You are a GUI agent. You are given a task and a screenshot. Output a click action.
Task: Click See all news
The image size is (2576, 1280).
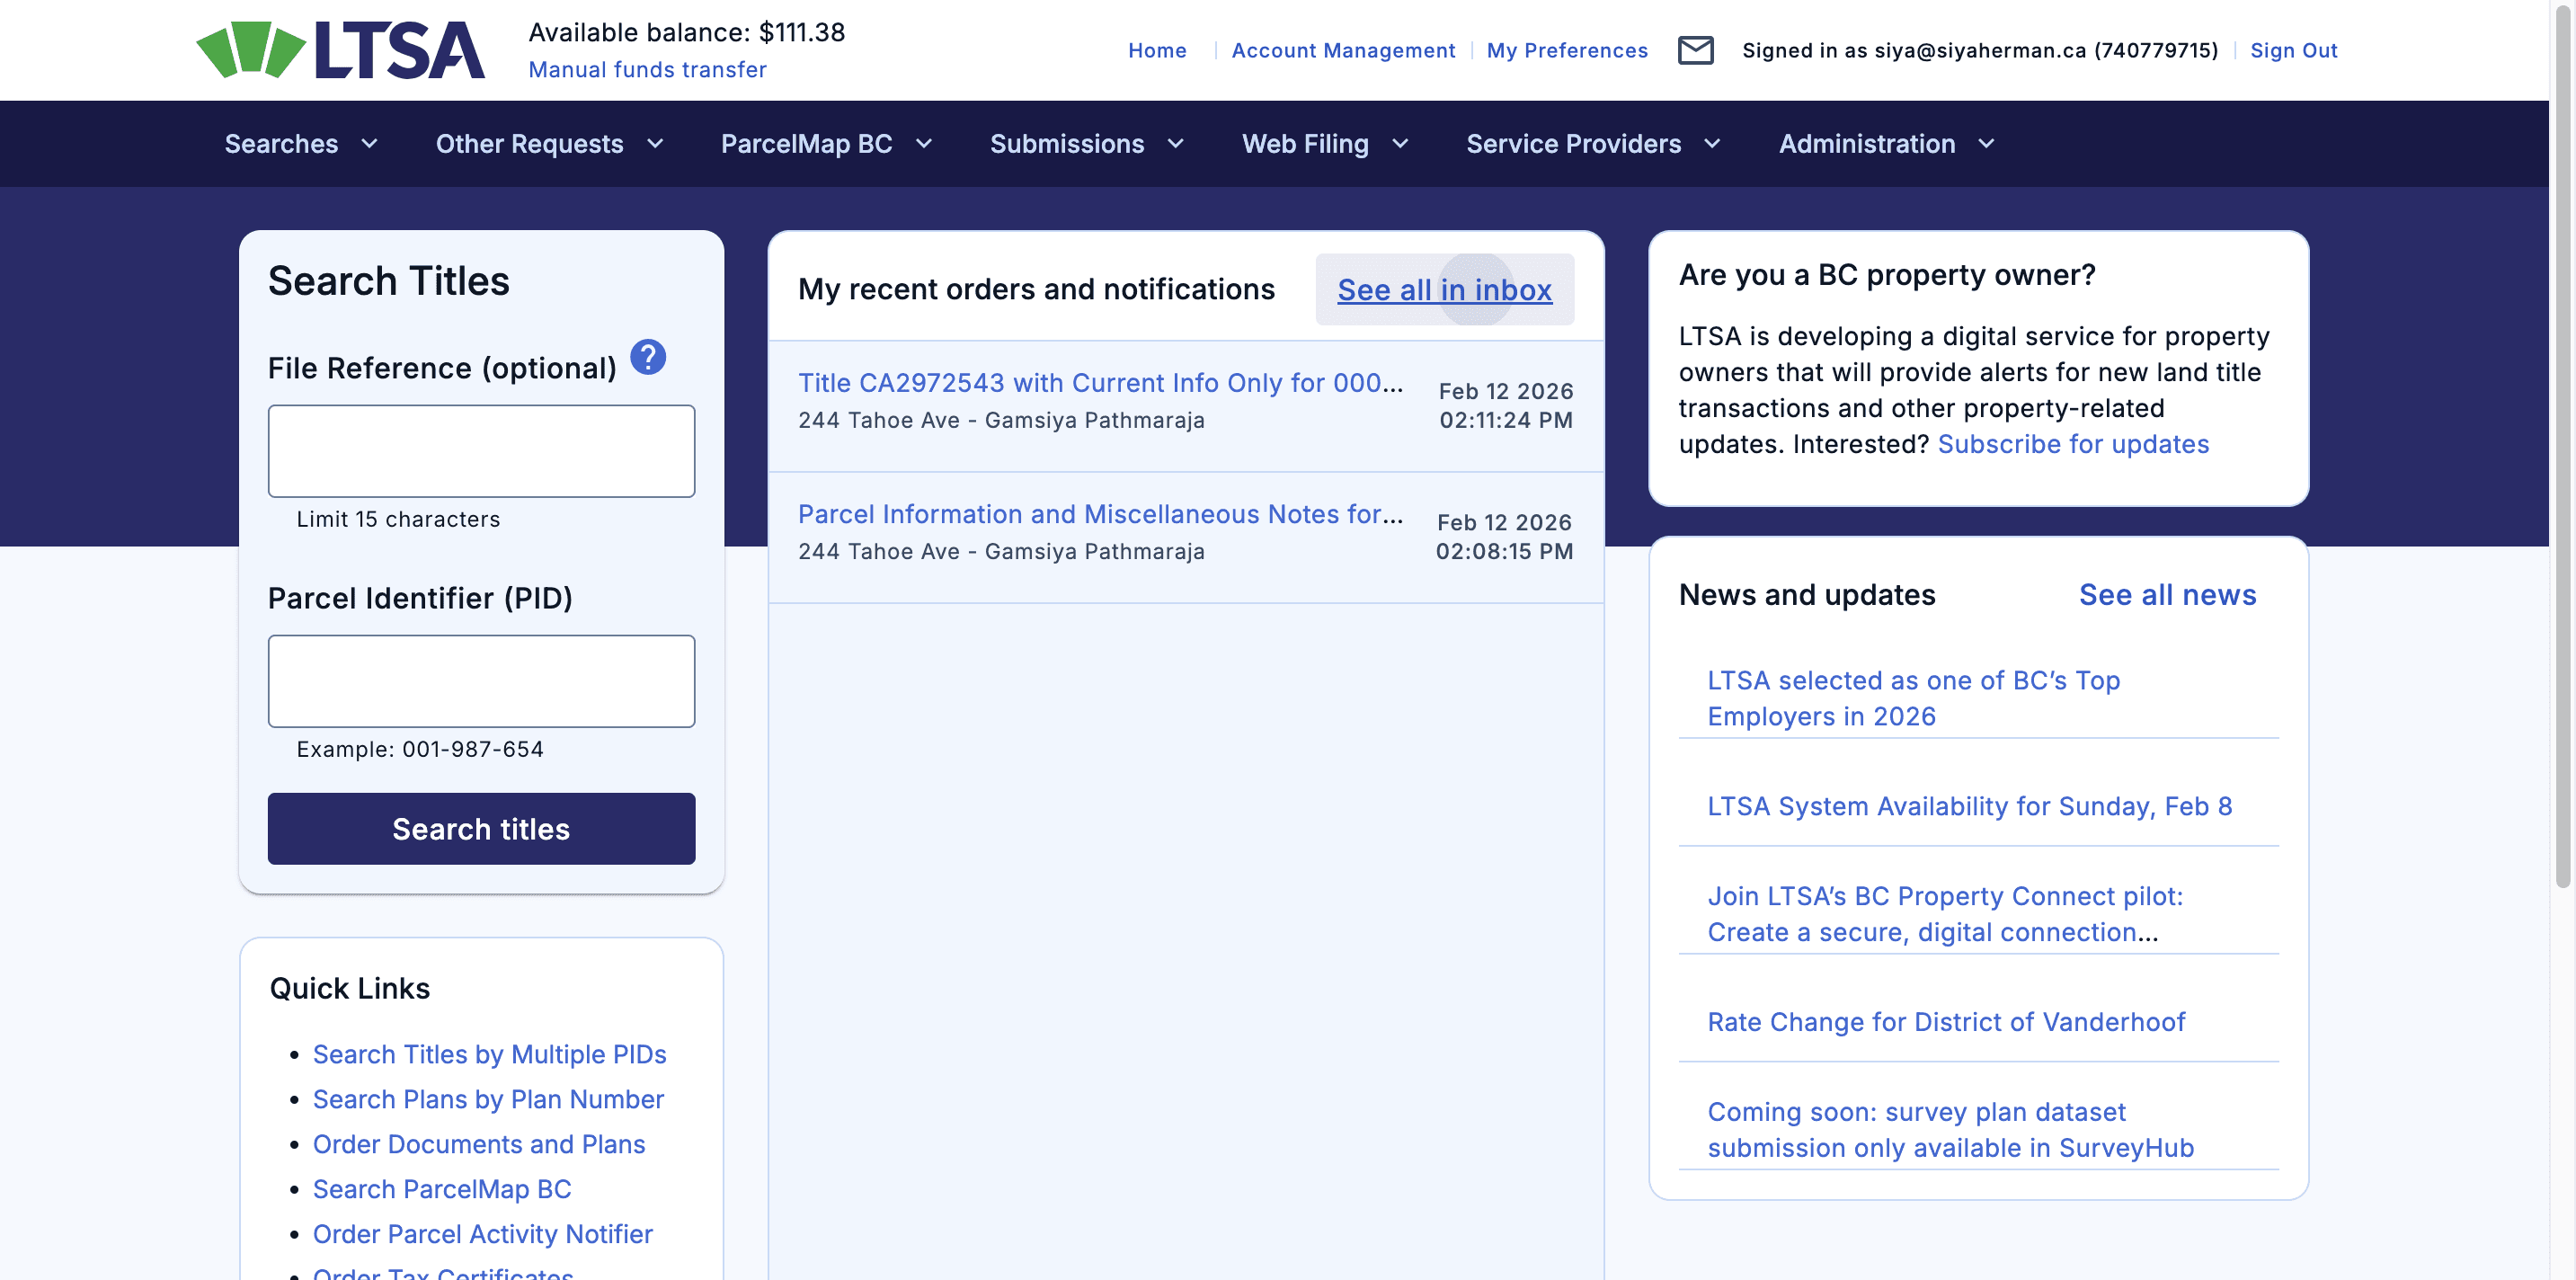click(2167, 595)
